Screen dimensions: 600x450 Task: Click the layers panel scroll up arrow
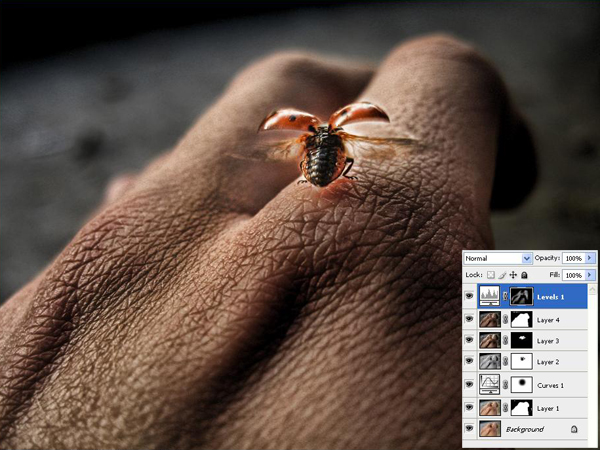(593, 289)
